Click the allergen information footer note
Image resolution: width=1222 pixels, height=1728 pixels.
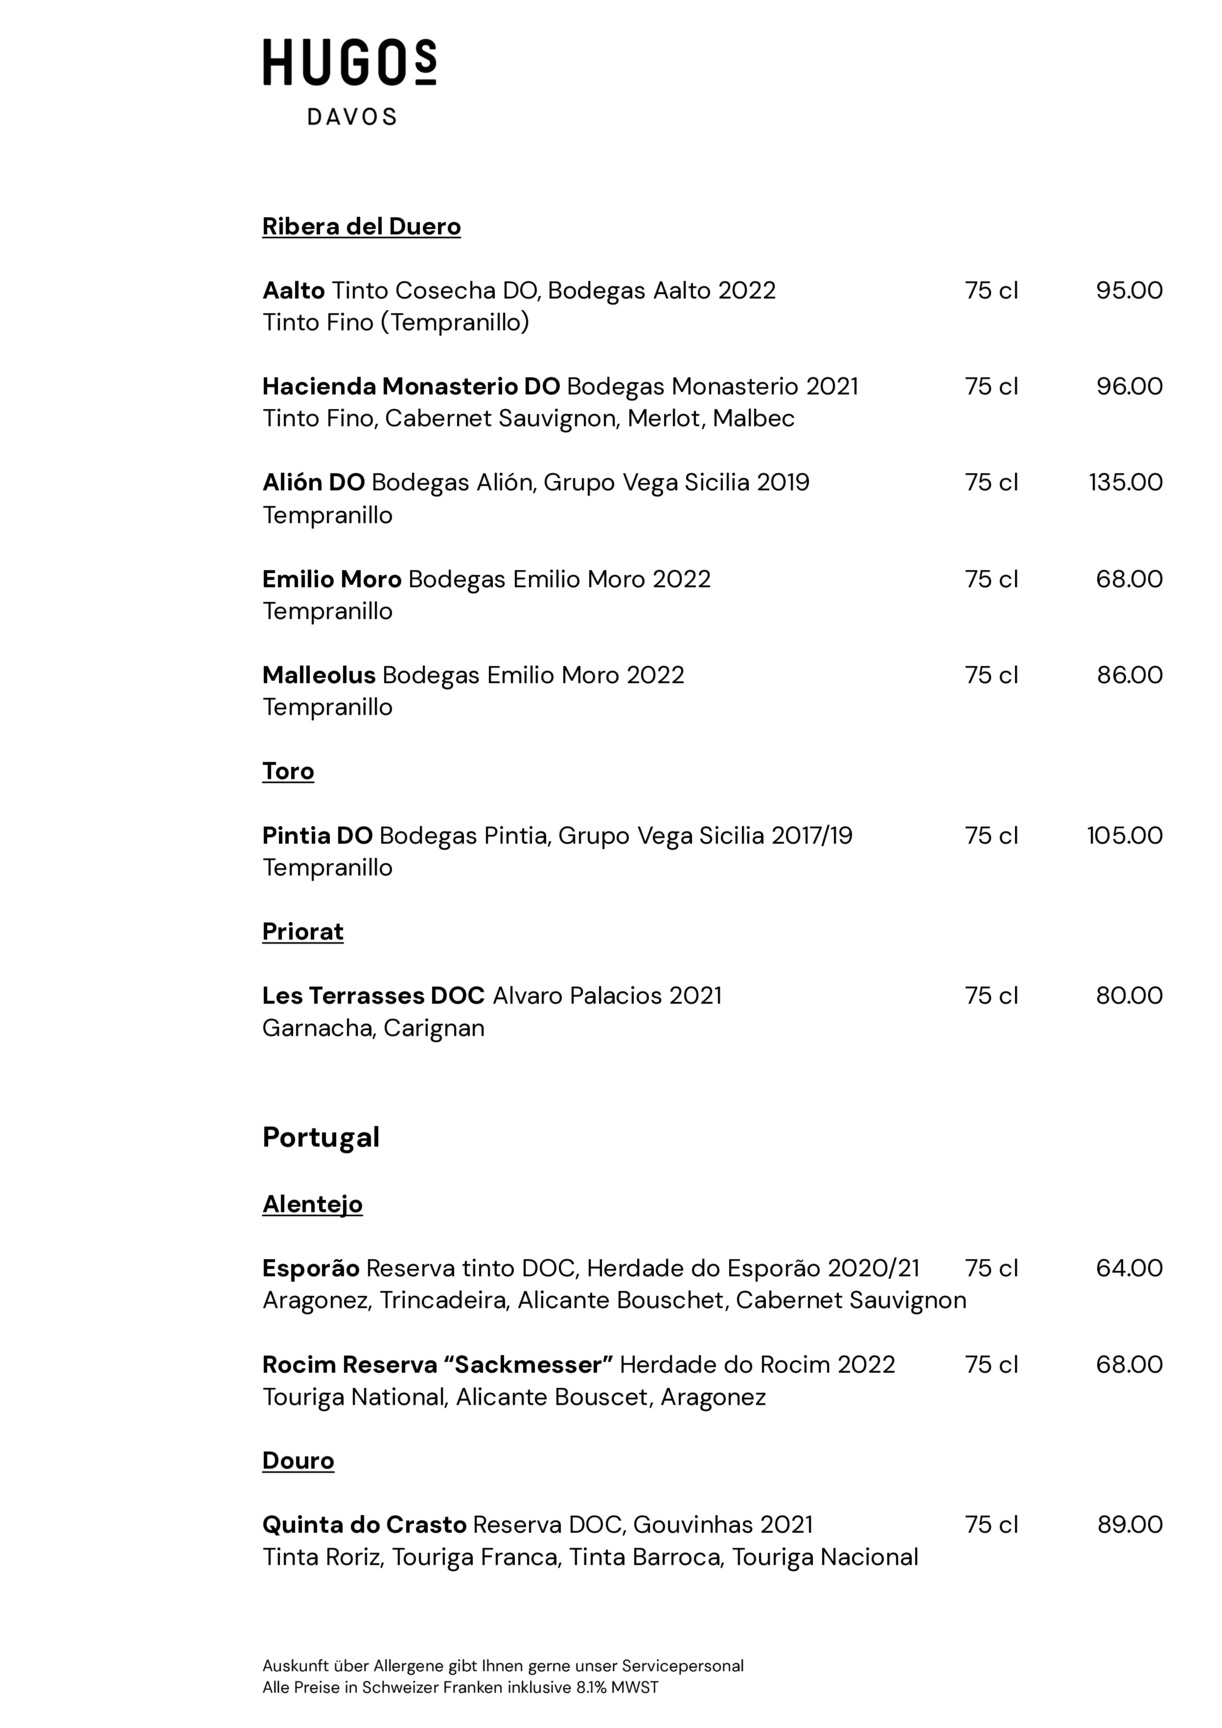[503, 1666]
